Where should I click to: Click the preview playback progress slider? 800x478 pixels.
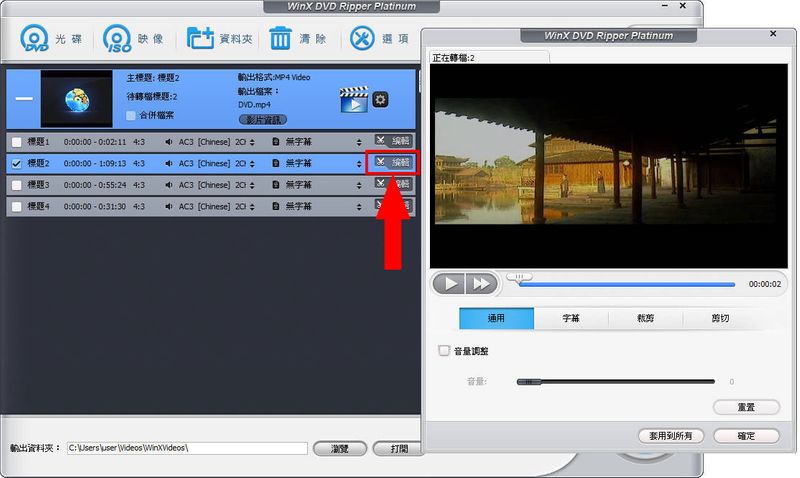(627, 284)
